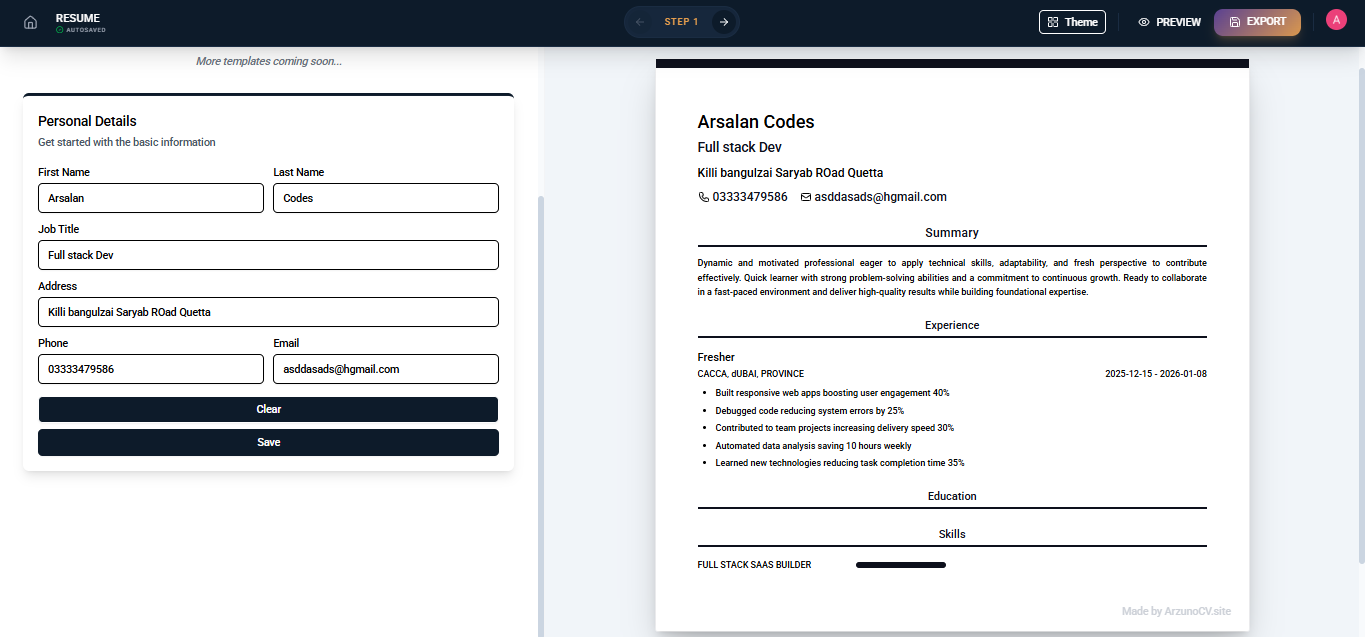Click the 'Personal Details' heading
Screen dimensions: 1365x637
pos(87,121)
